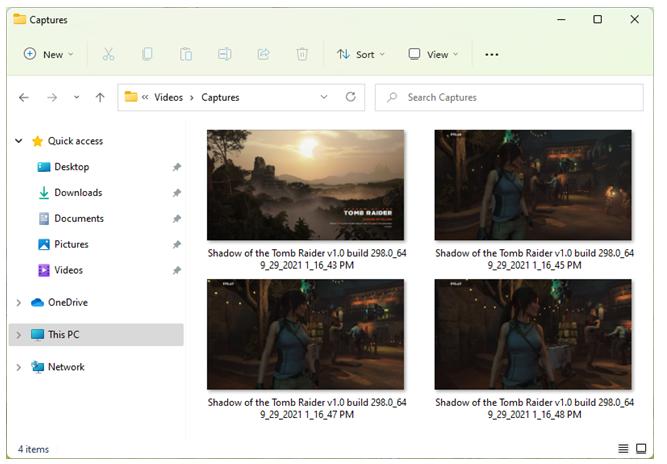Close the Captures window

634,19
